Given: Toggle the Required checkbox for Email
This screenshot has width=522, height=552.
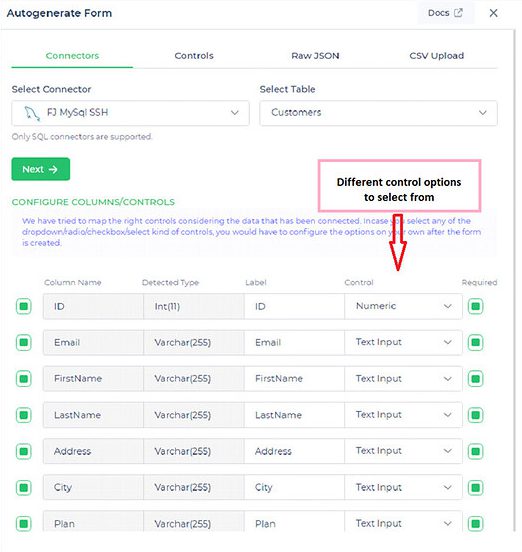Looking at the screenshot, I should [x=476, y=343].
